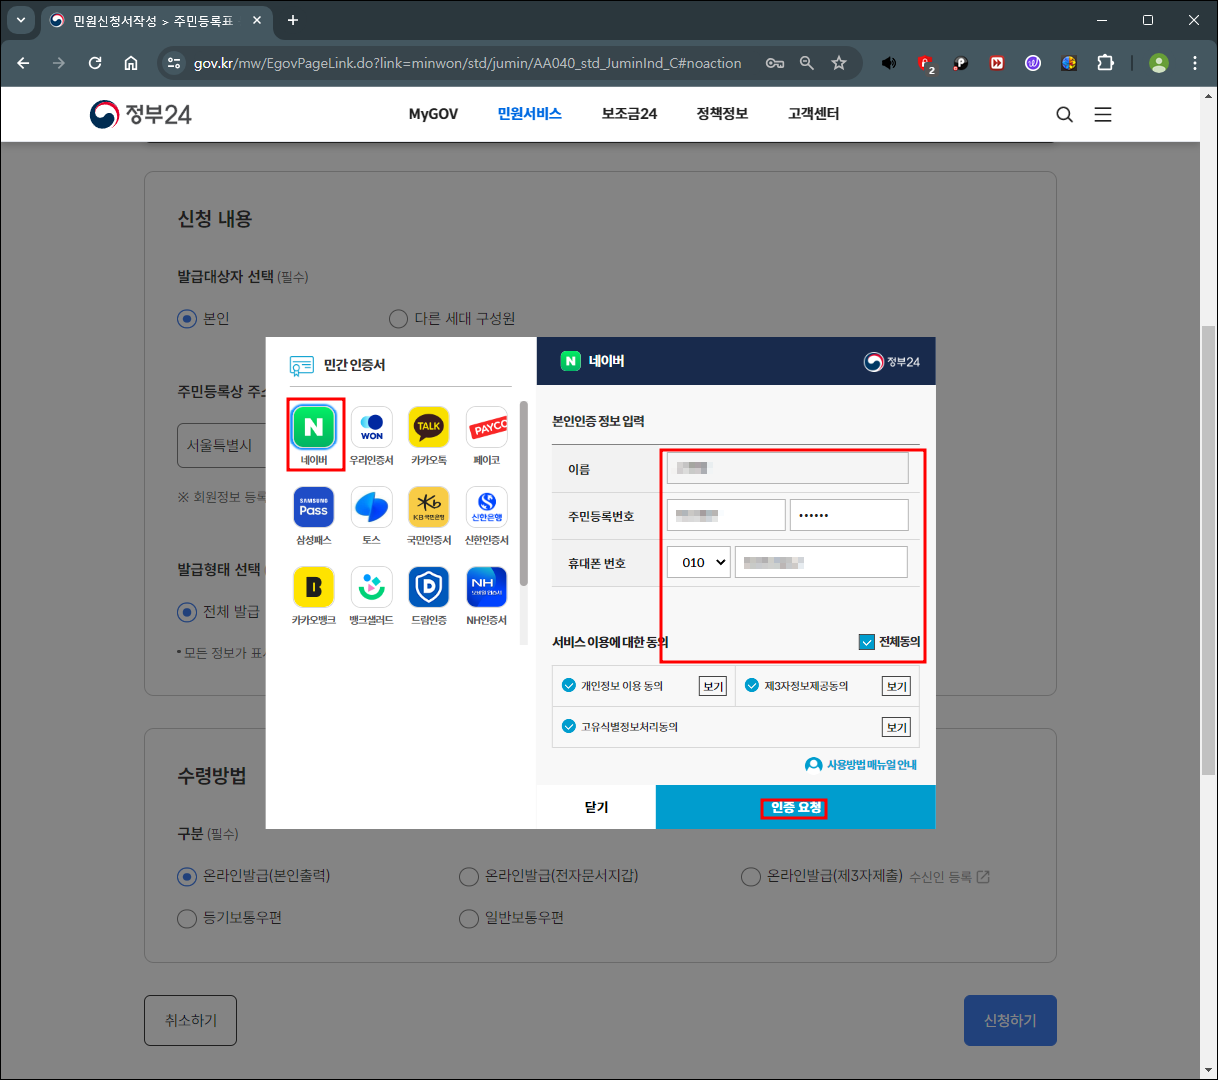
Task: View 개인정보 이용 동의 with 보기
Action: click(713, 686)
